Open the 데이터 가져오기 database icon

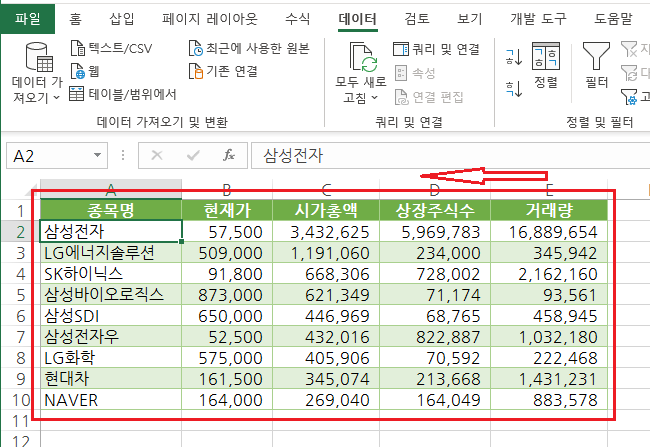39,57
